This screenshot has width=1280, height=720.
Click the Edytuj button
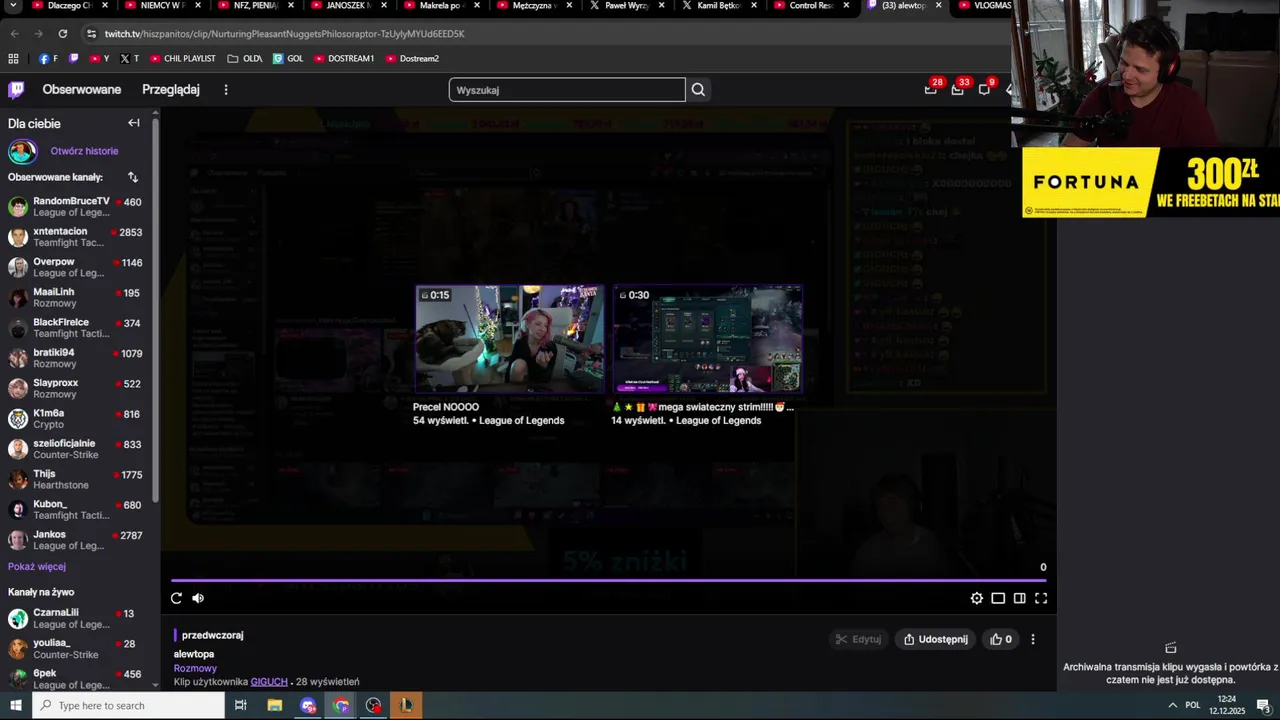pos(859,639)
